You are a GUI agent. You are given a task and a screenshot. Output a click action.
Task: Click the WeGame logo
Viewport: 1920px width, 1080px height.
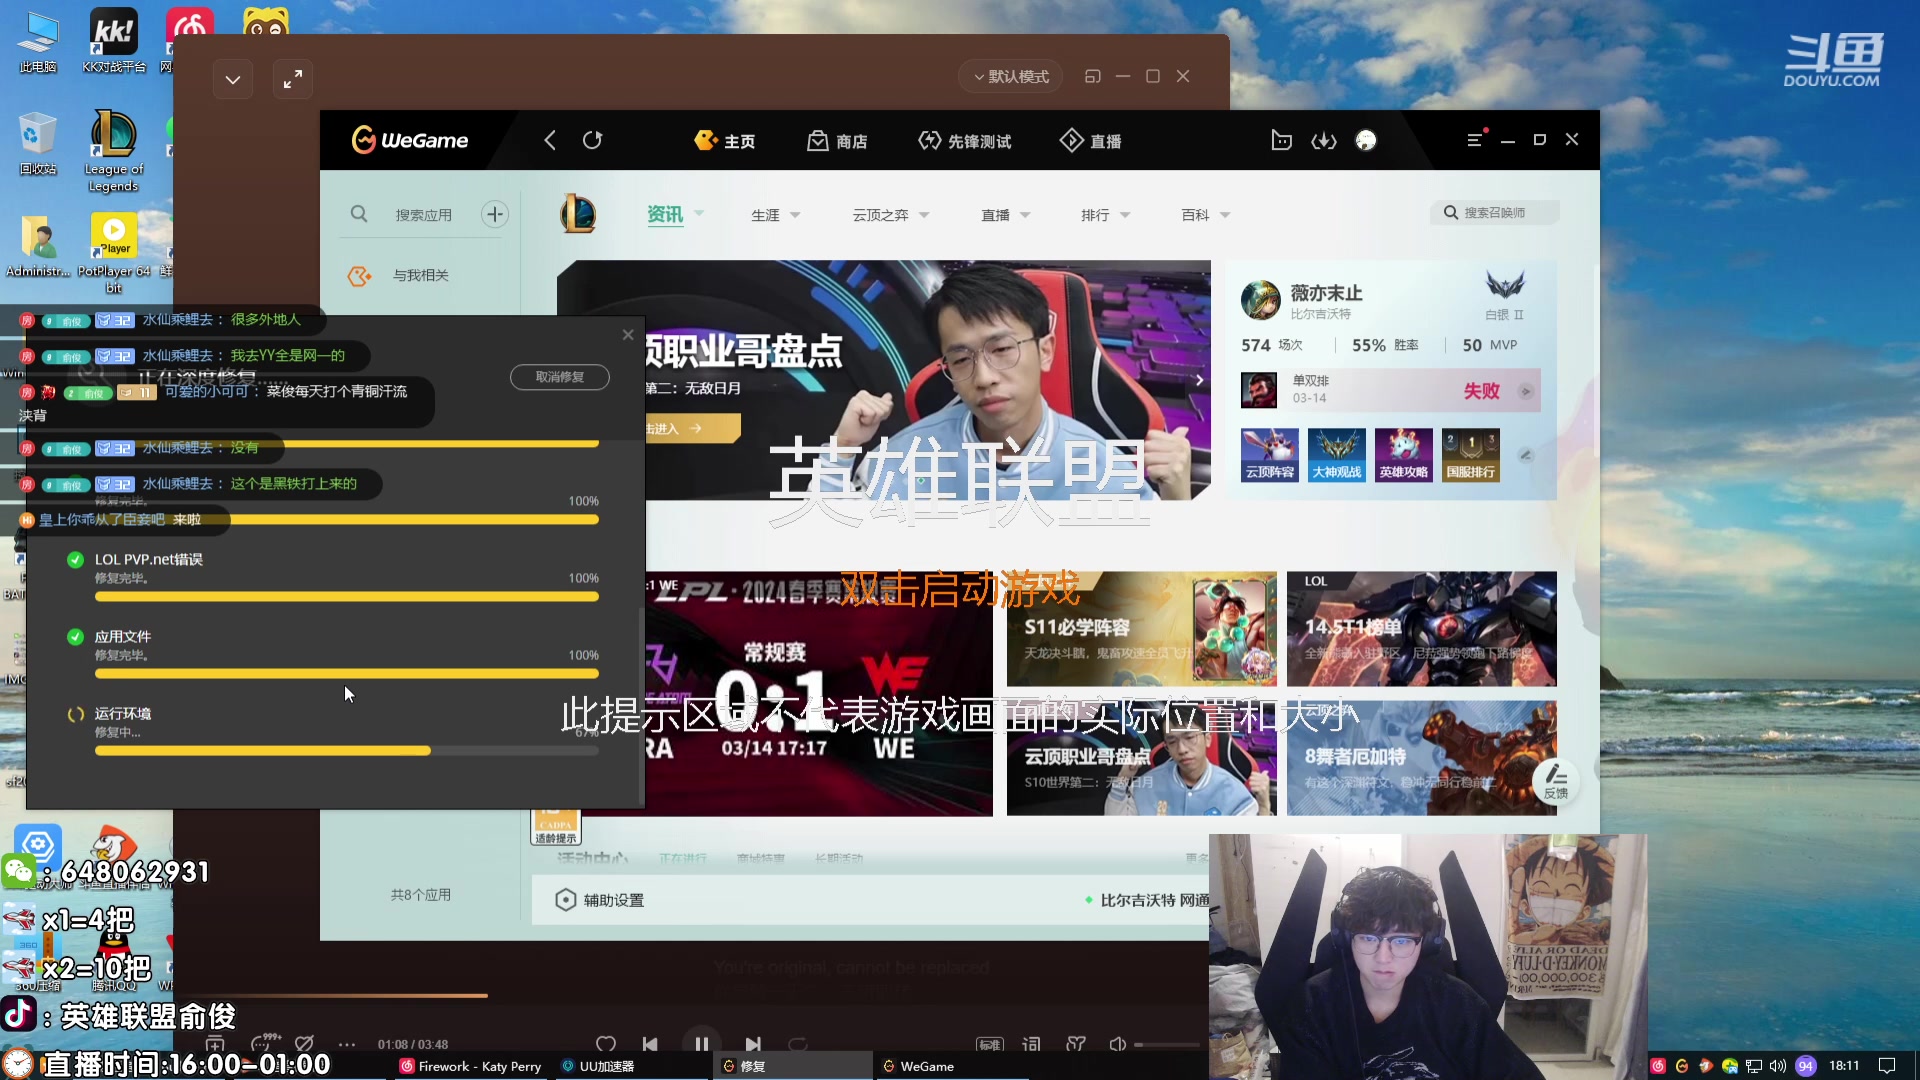(410, 140)
